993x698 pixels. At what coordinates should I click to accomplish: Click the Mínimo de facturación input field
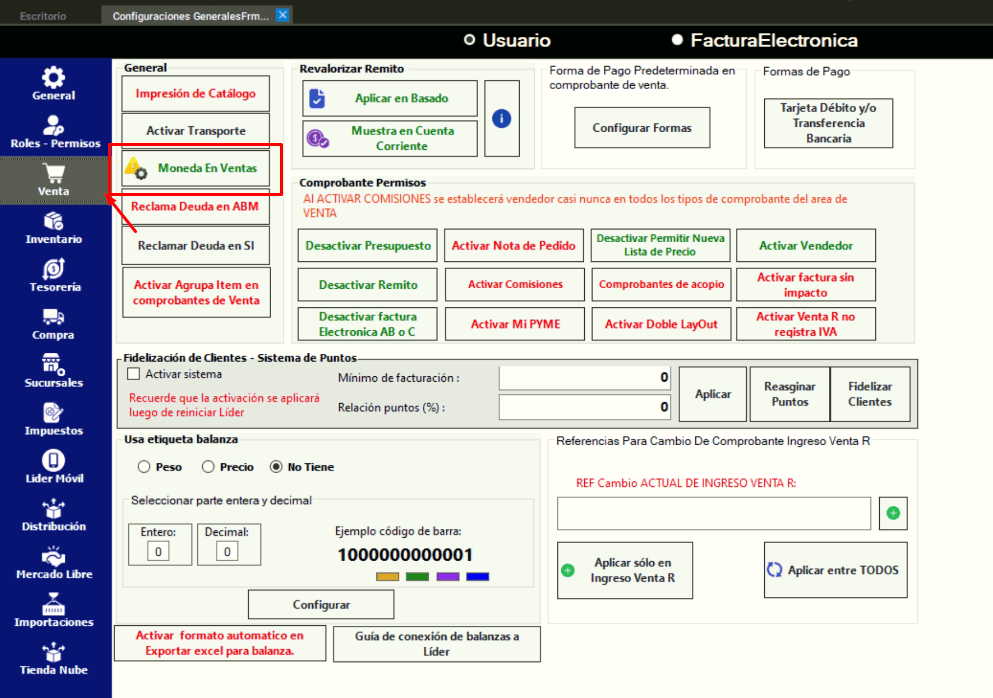click(x=585, y=378)
